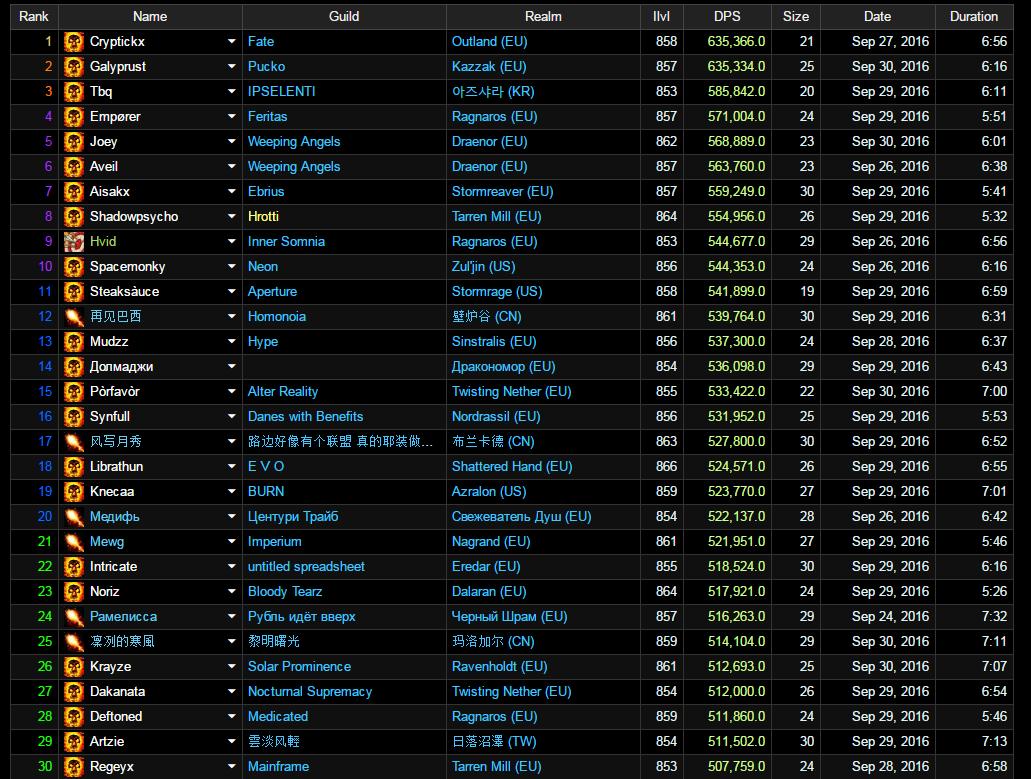Image resolution: width=1031 pixels, height=779 pixels.
Task: Click the spec icon beside Mudzz
Action: pyautogui.click(x=74, y=341)
